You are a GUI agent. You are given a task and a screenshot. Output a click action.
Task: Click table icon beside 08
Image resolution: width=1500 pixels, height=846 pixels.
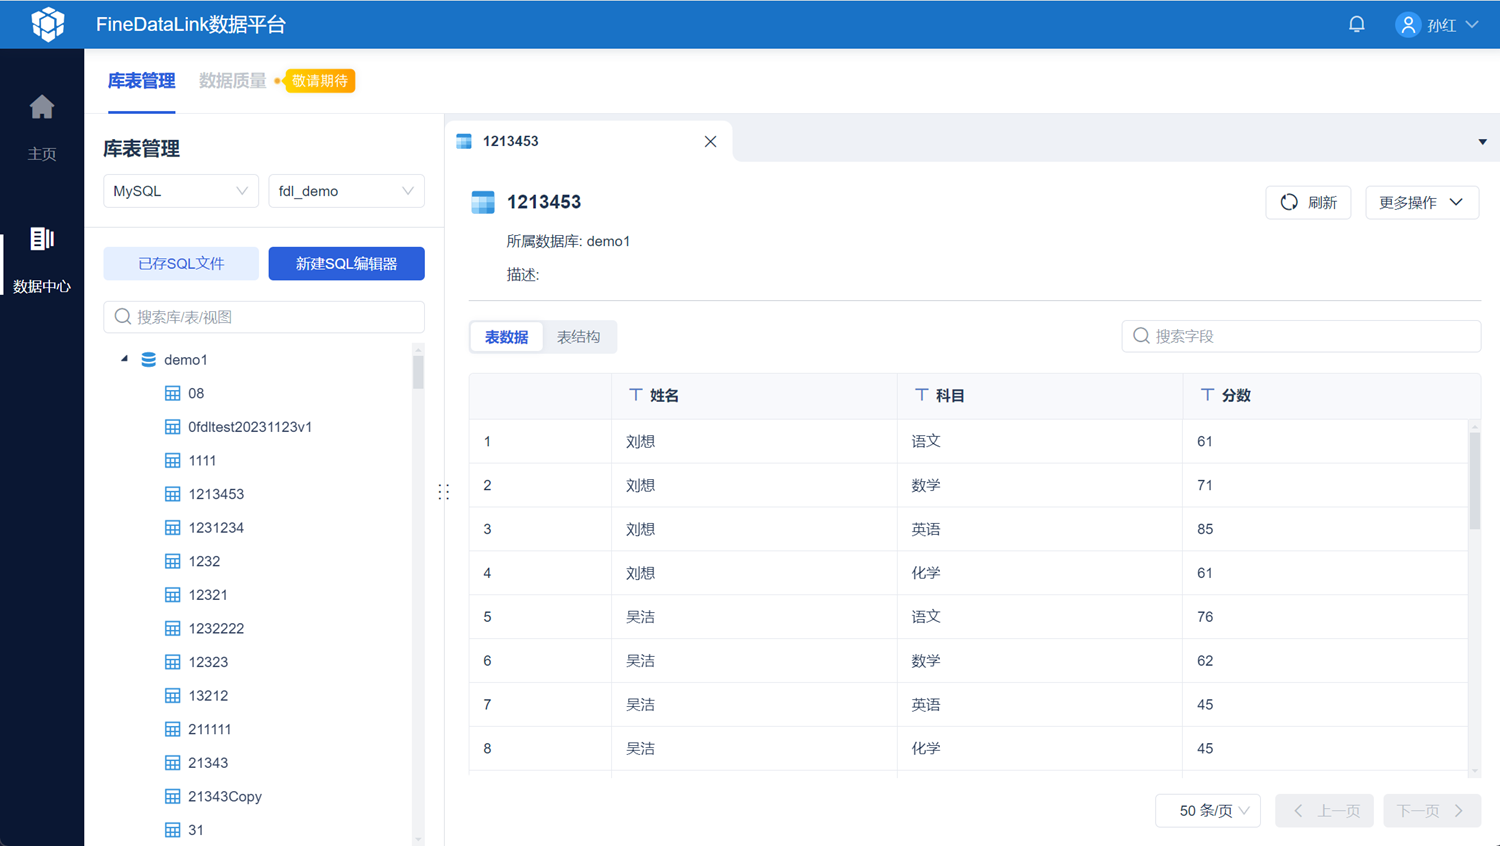coord(173,393)
